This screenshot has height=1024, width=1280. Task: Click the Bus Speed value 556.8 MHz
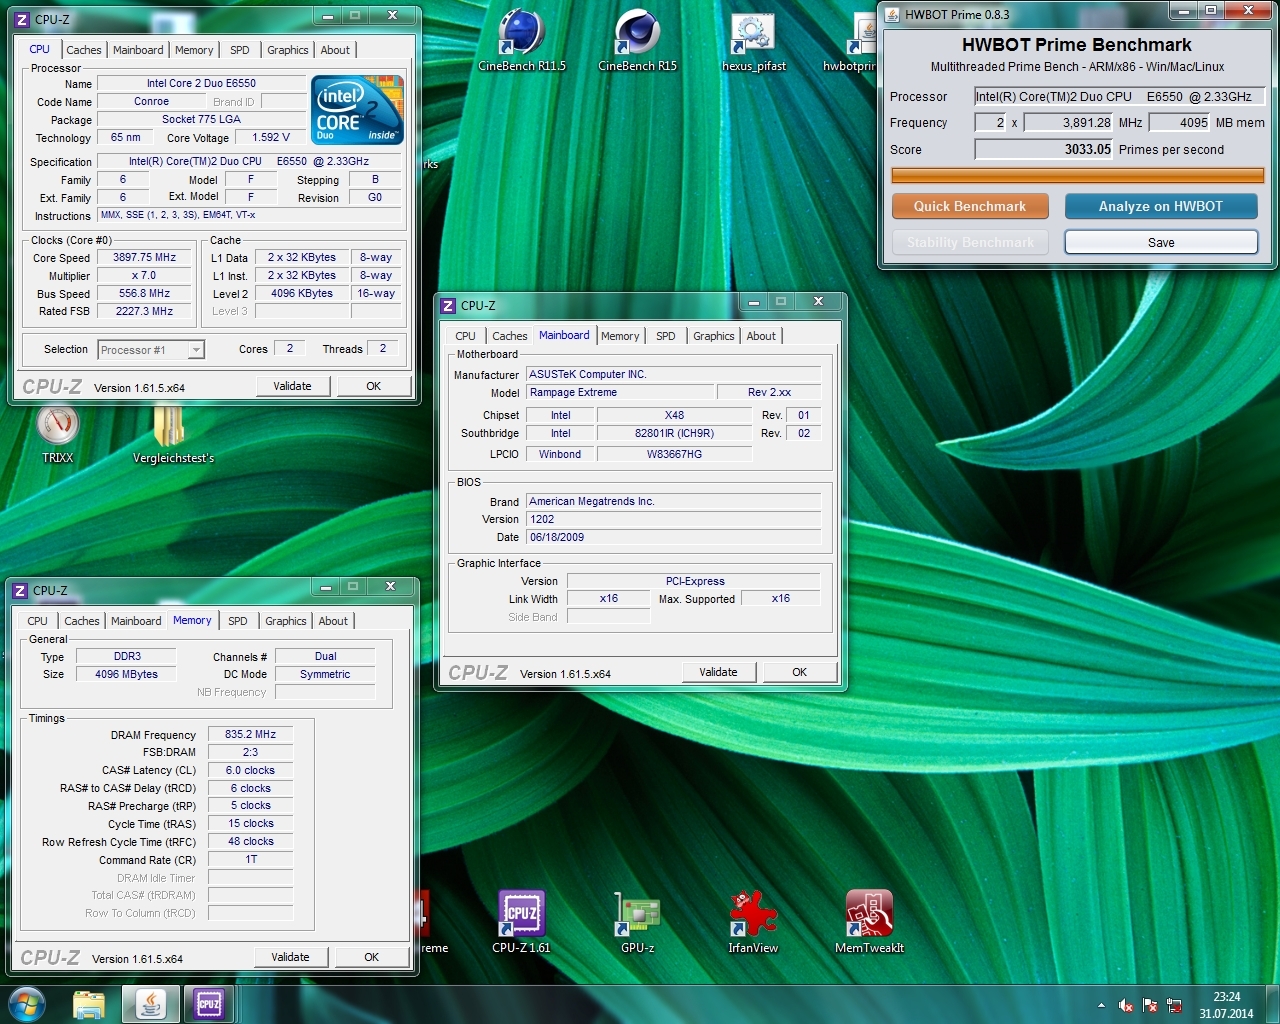[144, 294]
